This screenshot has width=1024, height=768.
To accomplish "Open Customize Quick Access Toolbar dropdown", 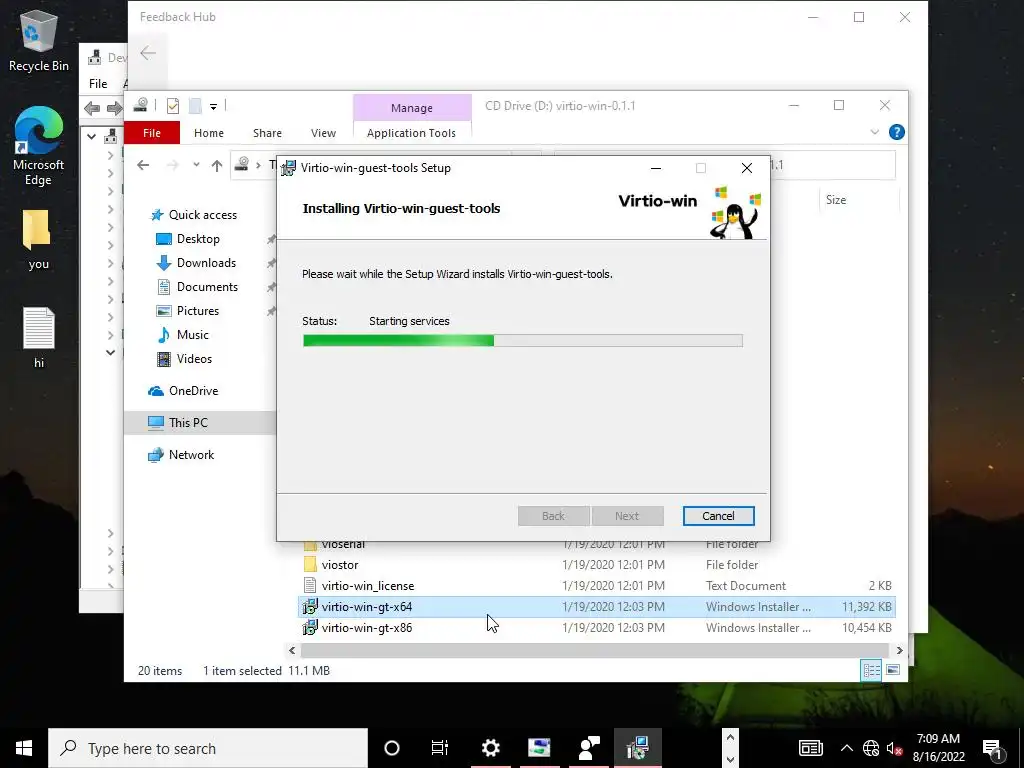I will (x=213, y=106).
